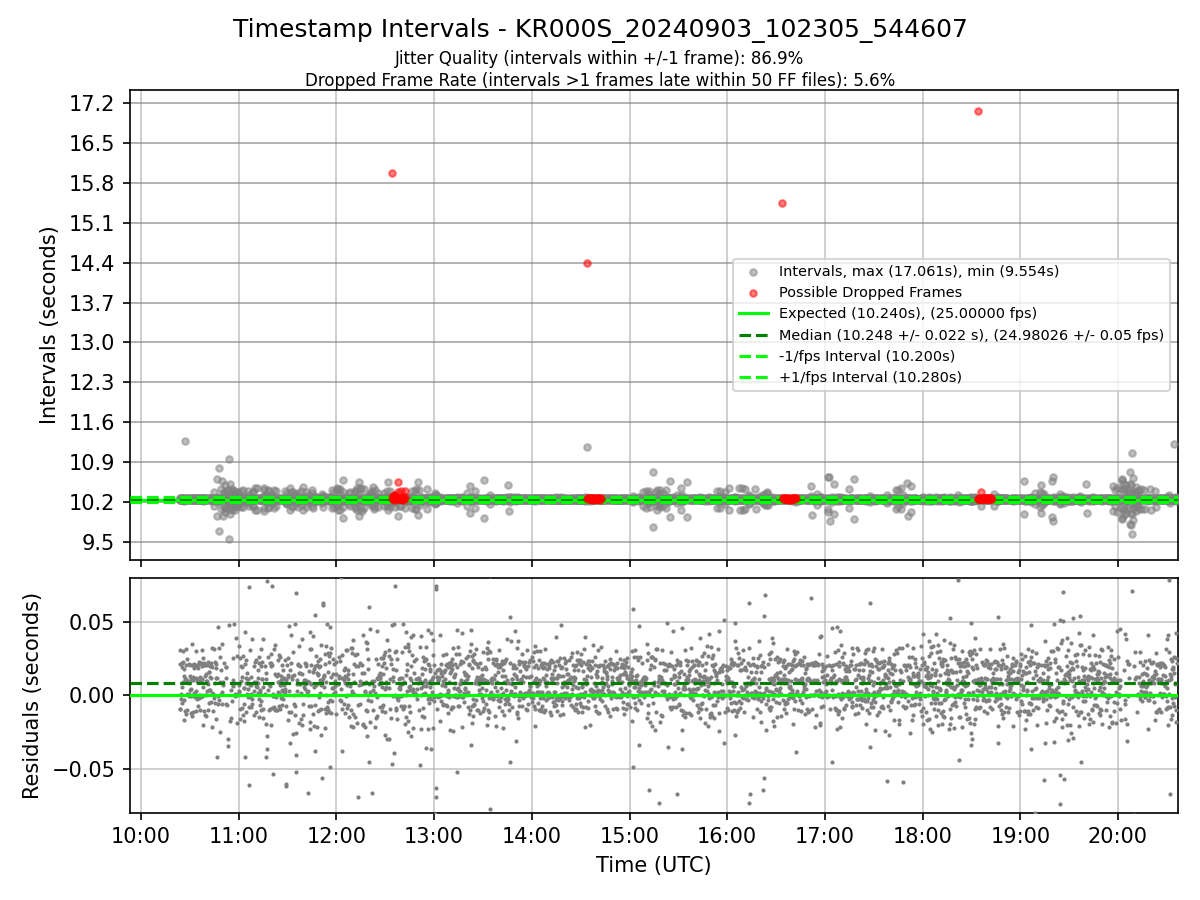Click the gray point near 11.25s at 10:27
The width and height of the screenshot is (1200, 900).
[x=185, y=441]
